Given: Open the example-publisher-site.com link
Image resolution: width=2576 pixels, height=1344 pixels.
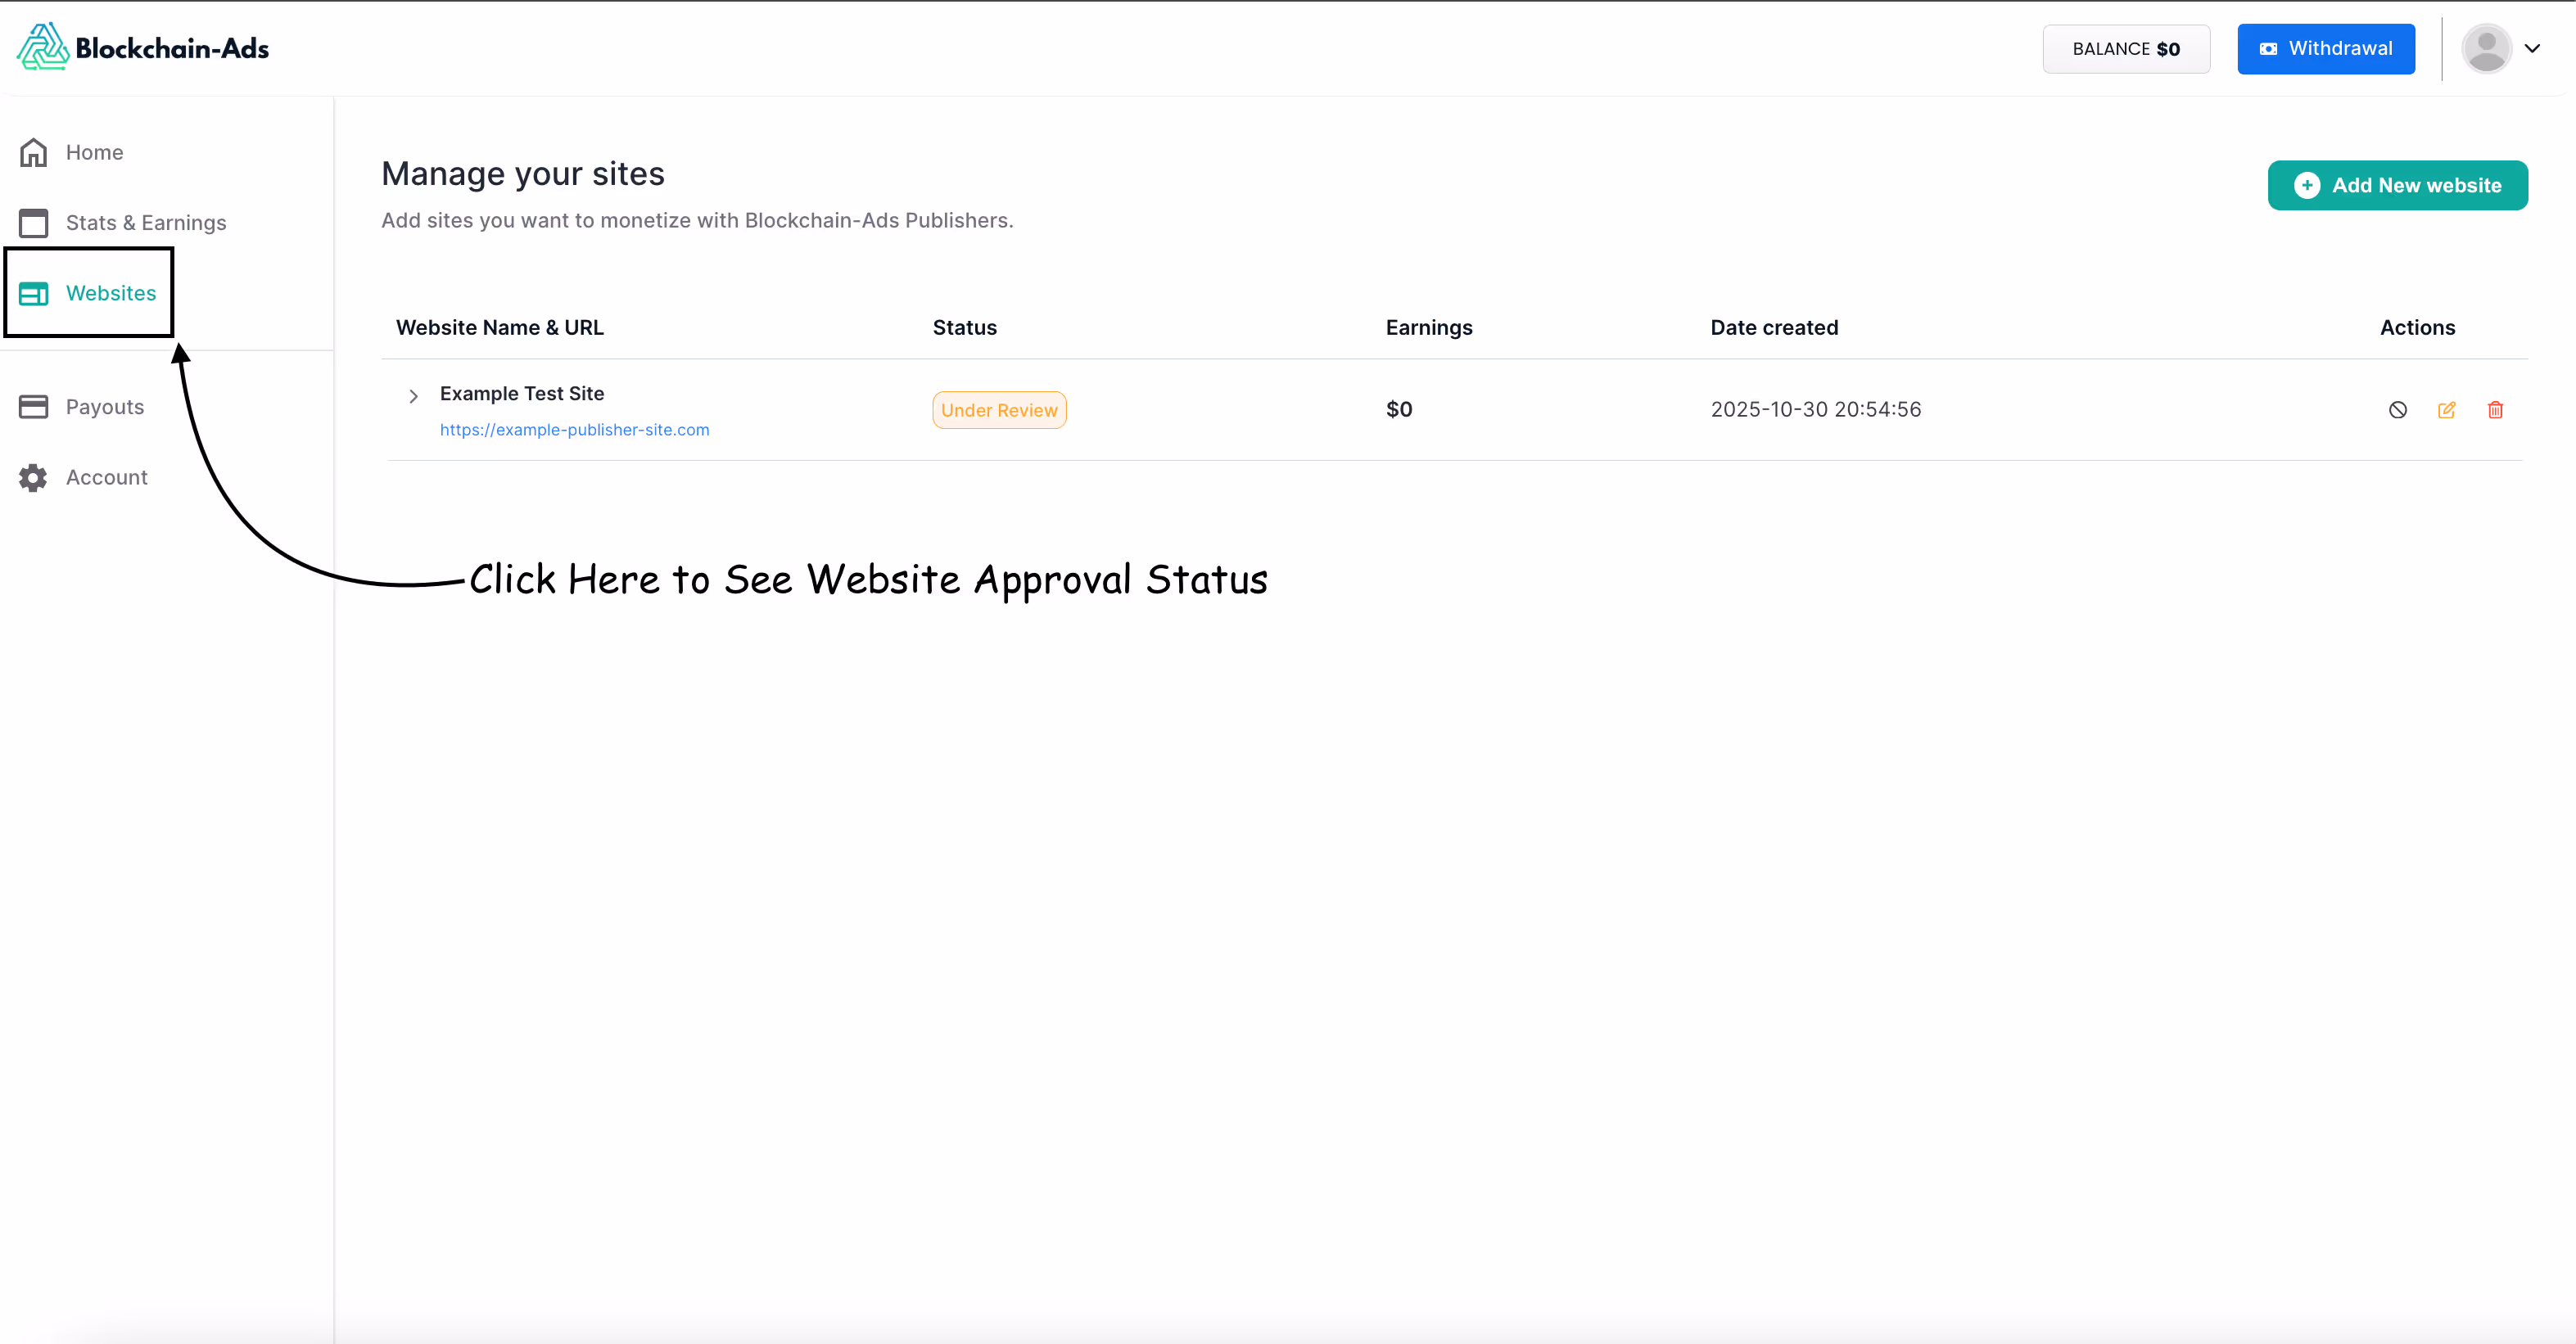Looking at the screenshot, I should [574, 429].
